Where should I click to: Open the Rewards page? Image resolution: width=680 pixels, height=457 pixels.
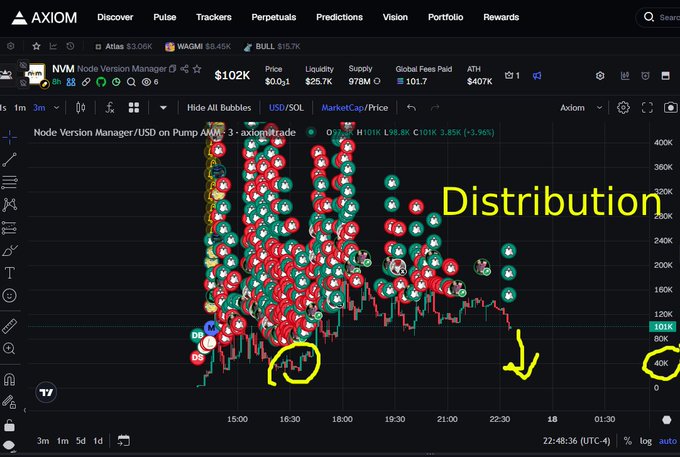coord(501,17)
